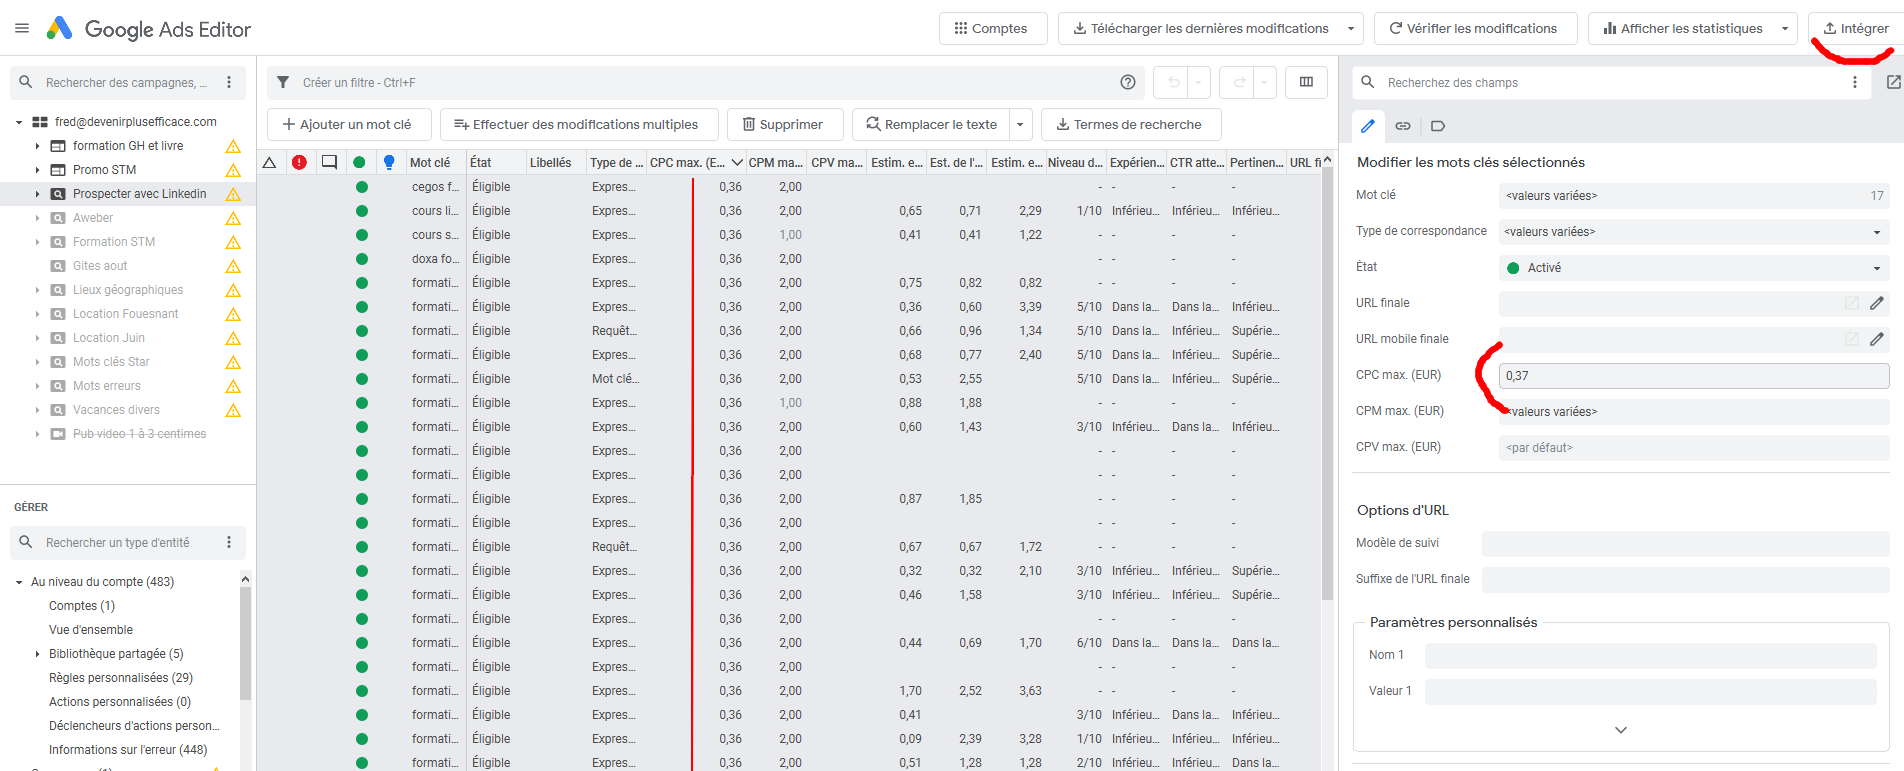Open Type de correspondance dropdown

click(x=1694, y=232)
